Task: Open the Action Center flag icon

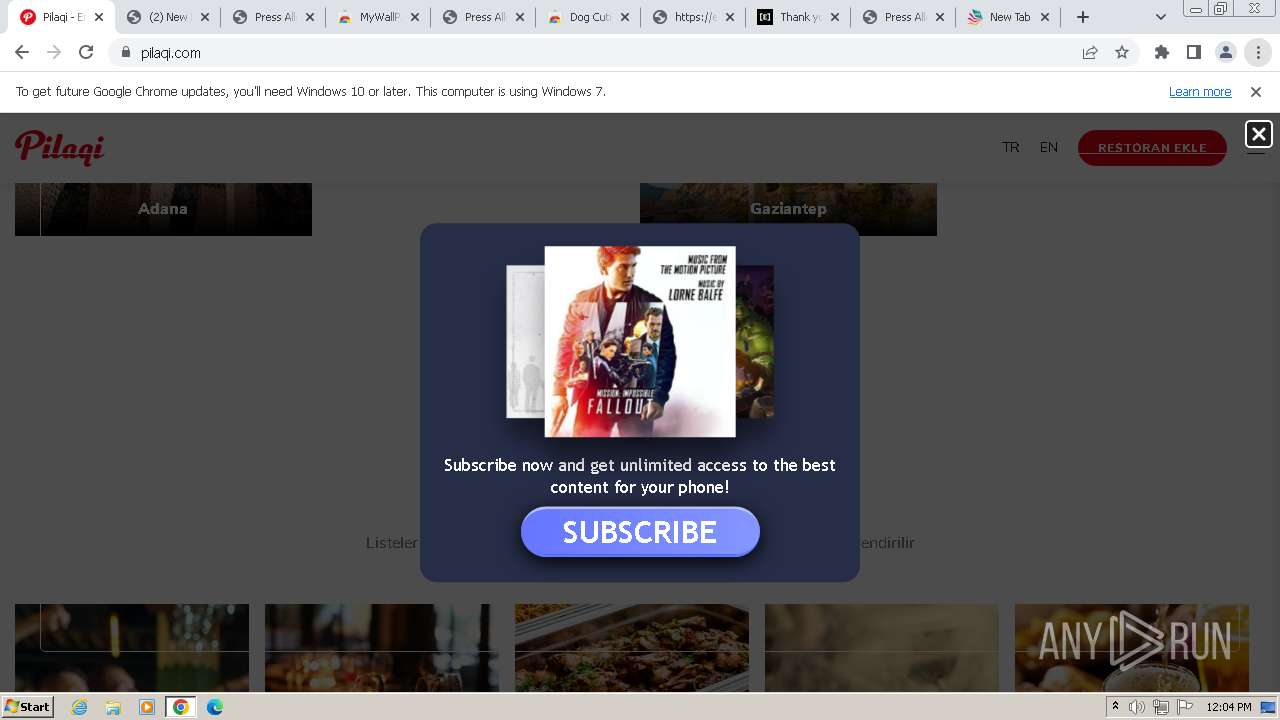Action: pos(1186,707)
